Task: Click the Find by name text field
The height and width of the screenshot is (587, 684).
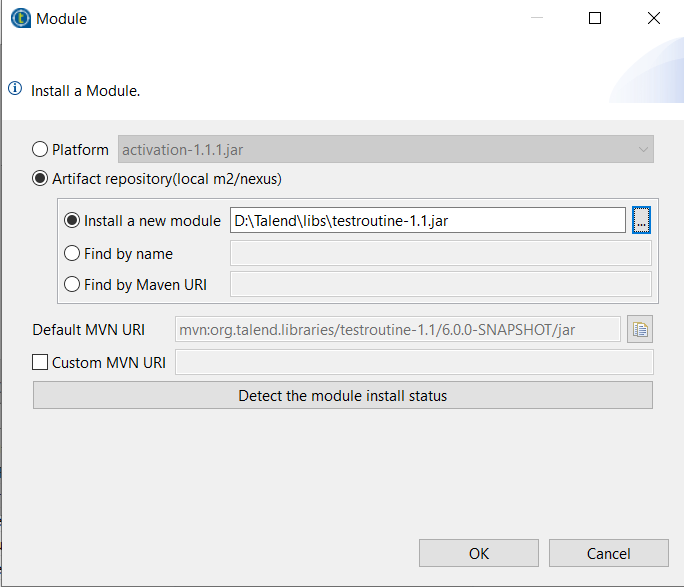Action: (440, 253)
